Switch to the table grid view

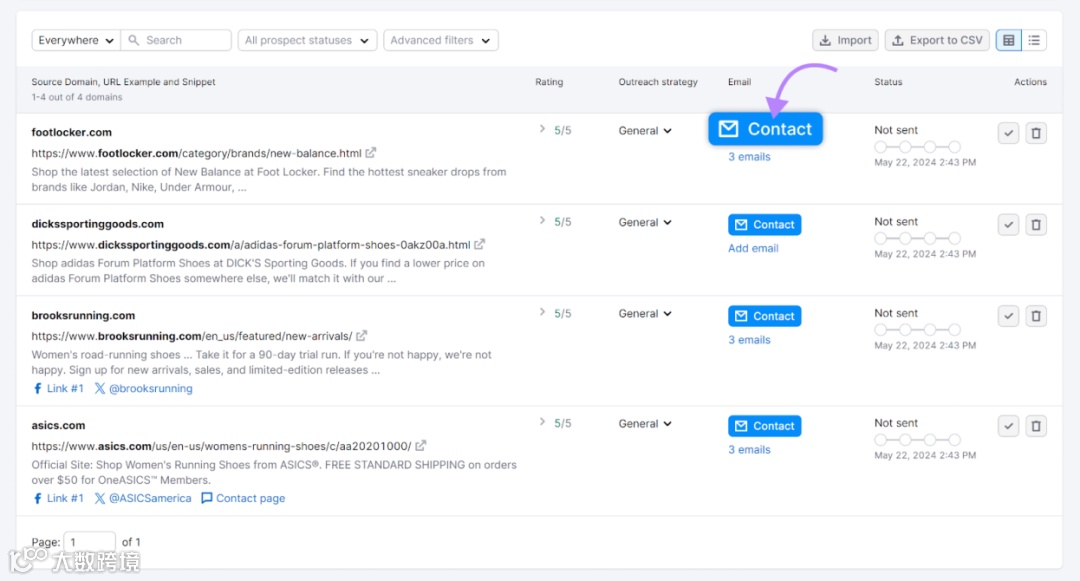1008,41
